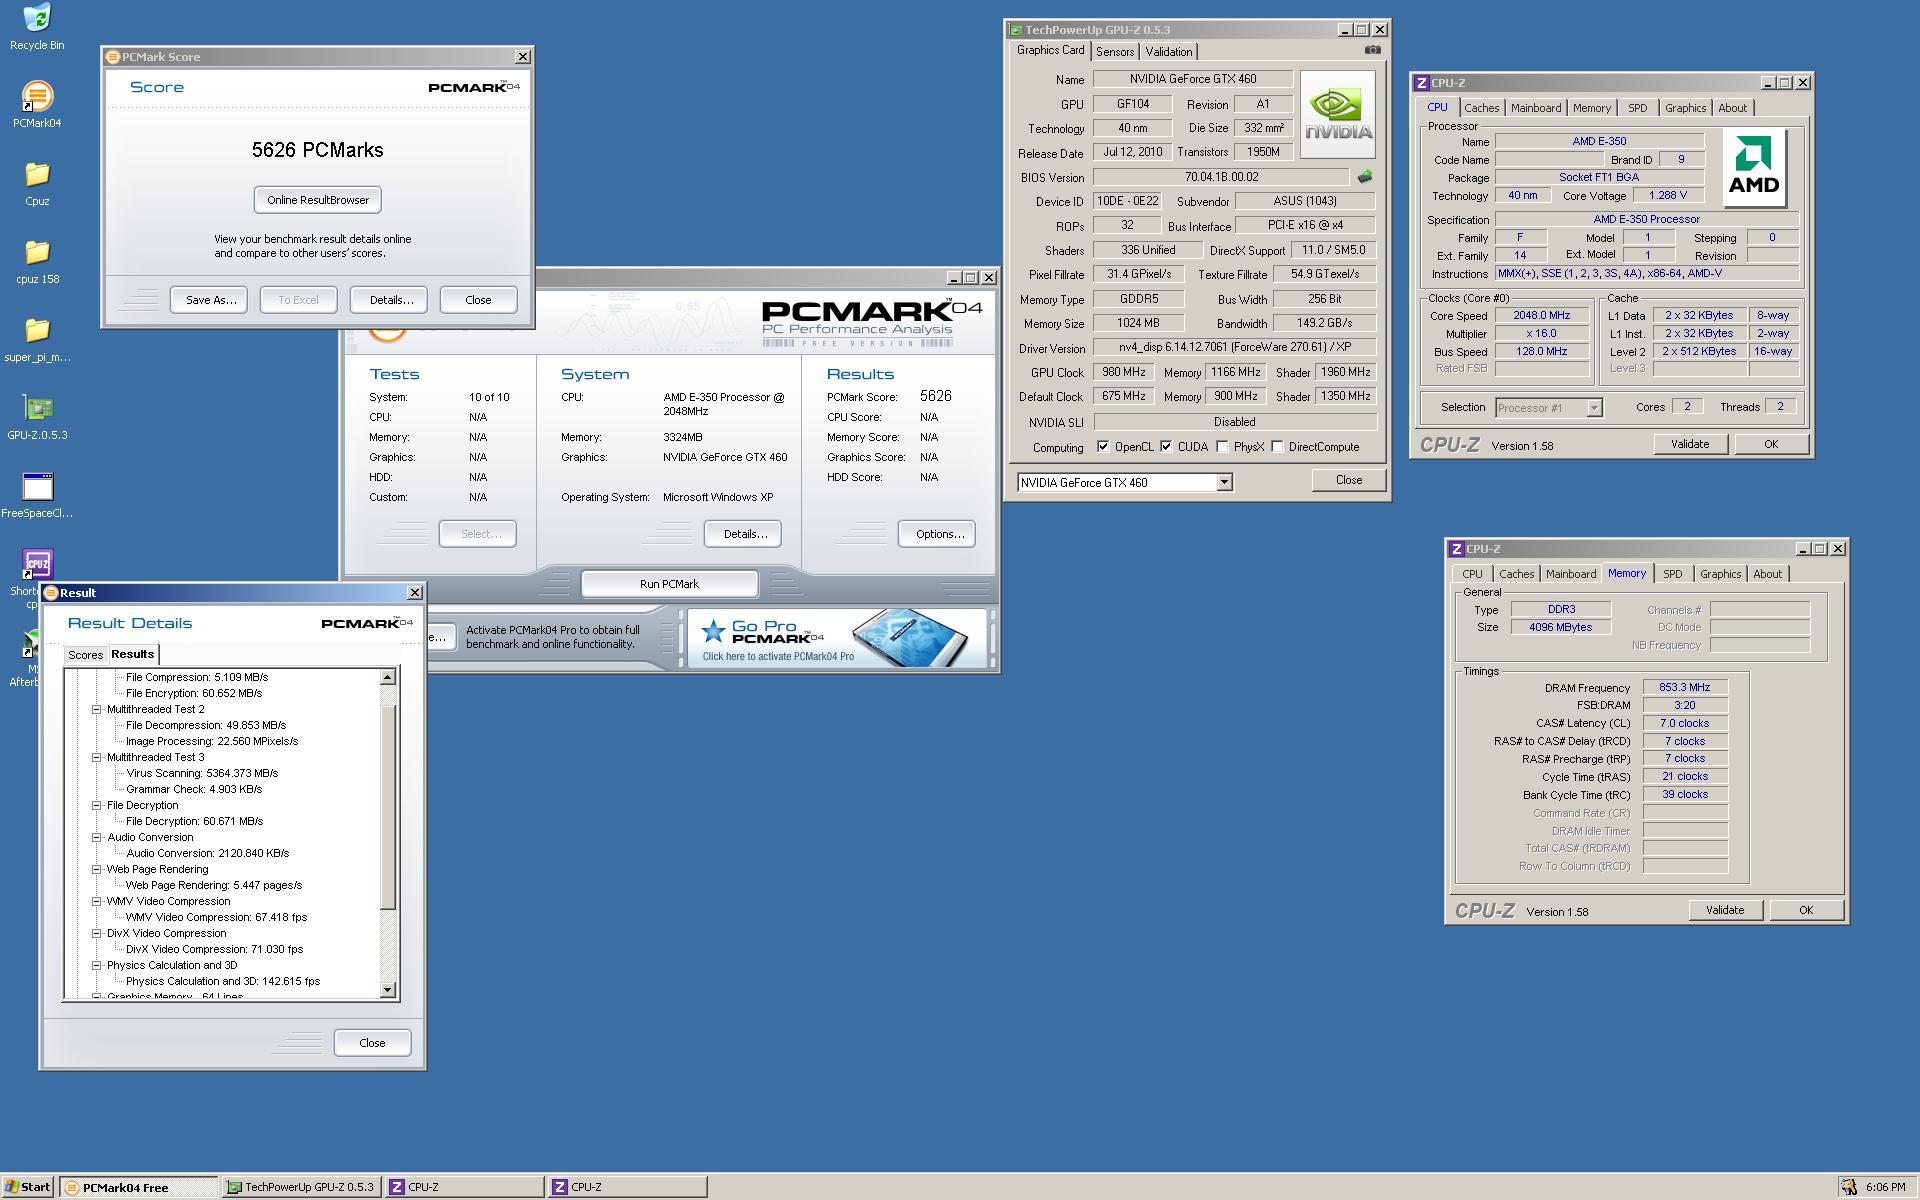Viewport: 1920px width, 1200px height.
Task: Click Run PCMark button
Action: coord(669,584)
